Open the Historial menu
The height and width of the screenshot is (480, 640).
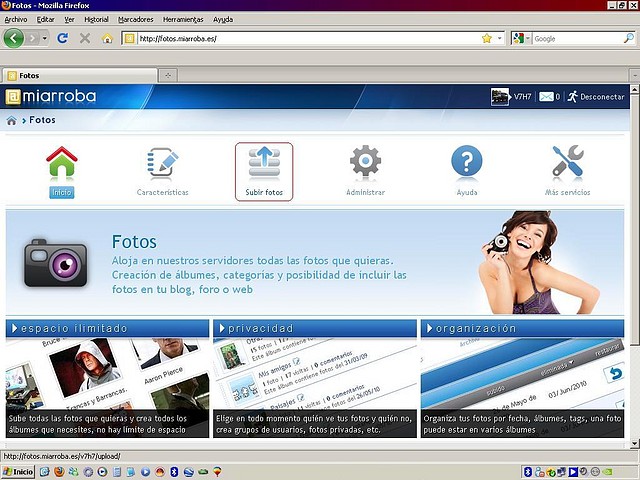pyautogui.click(x=96, y=19)
